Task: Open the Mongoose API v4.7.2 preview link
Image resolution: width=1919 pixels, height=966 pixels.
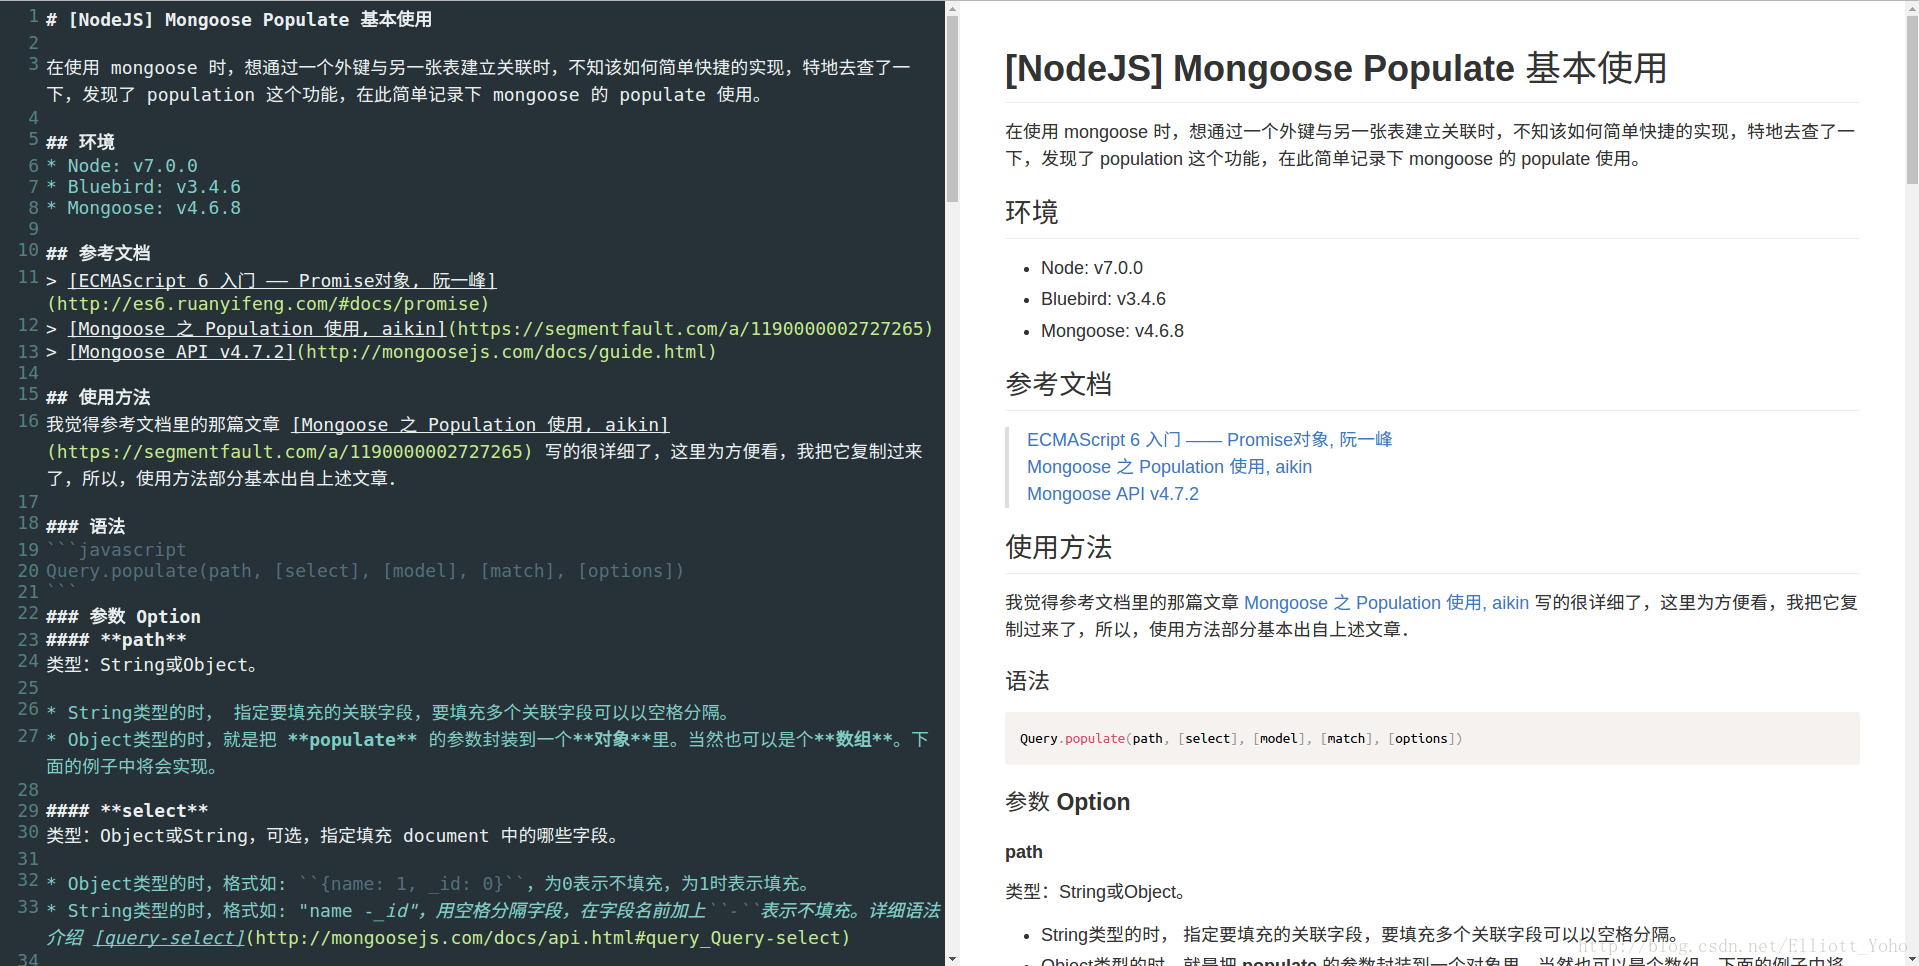Action: pos(1112,494)
